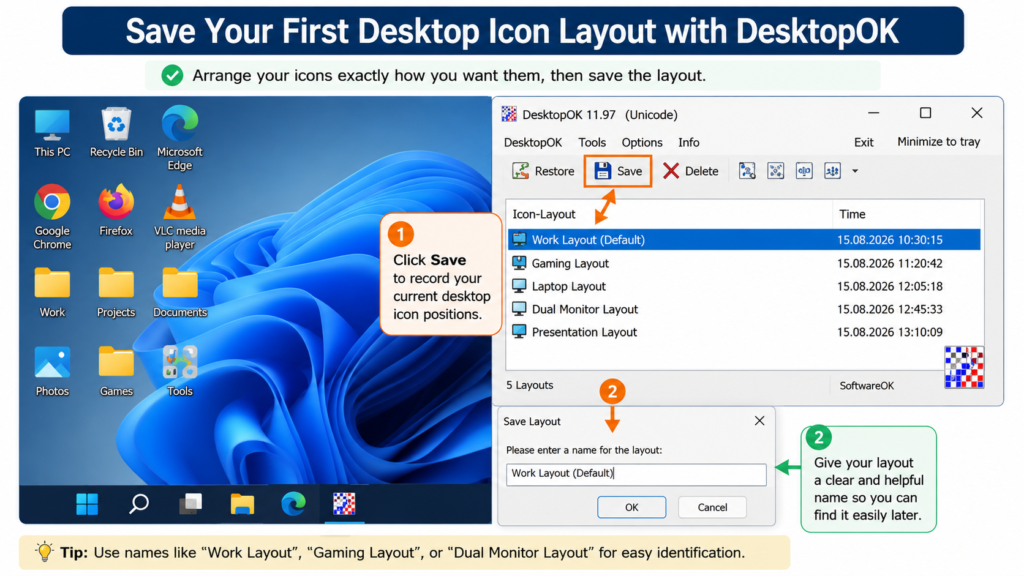The image size is (1024, 576).
Task: Click Exit in the menu bar
Action: 863,142
